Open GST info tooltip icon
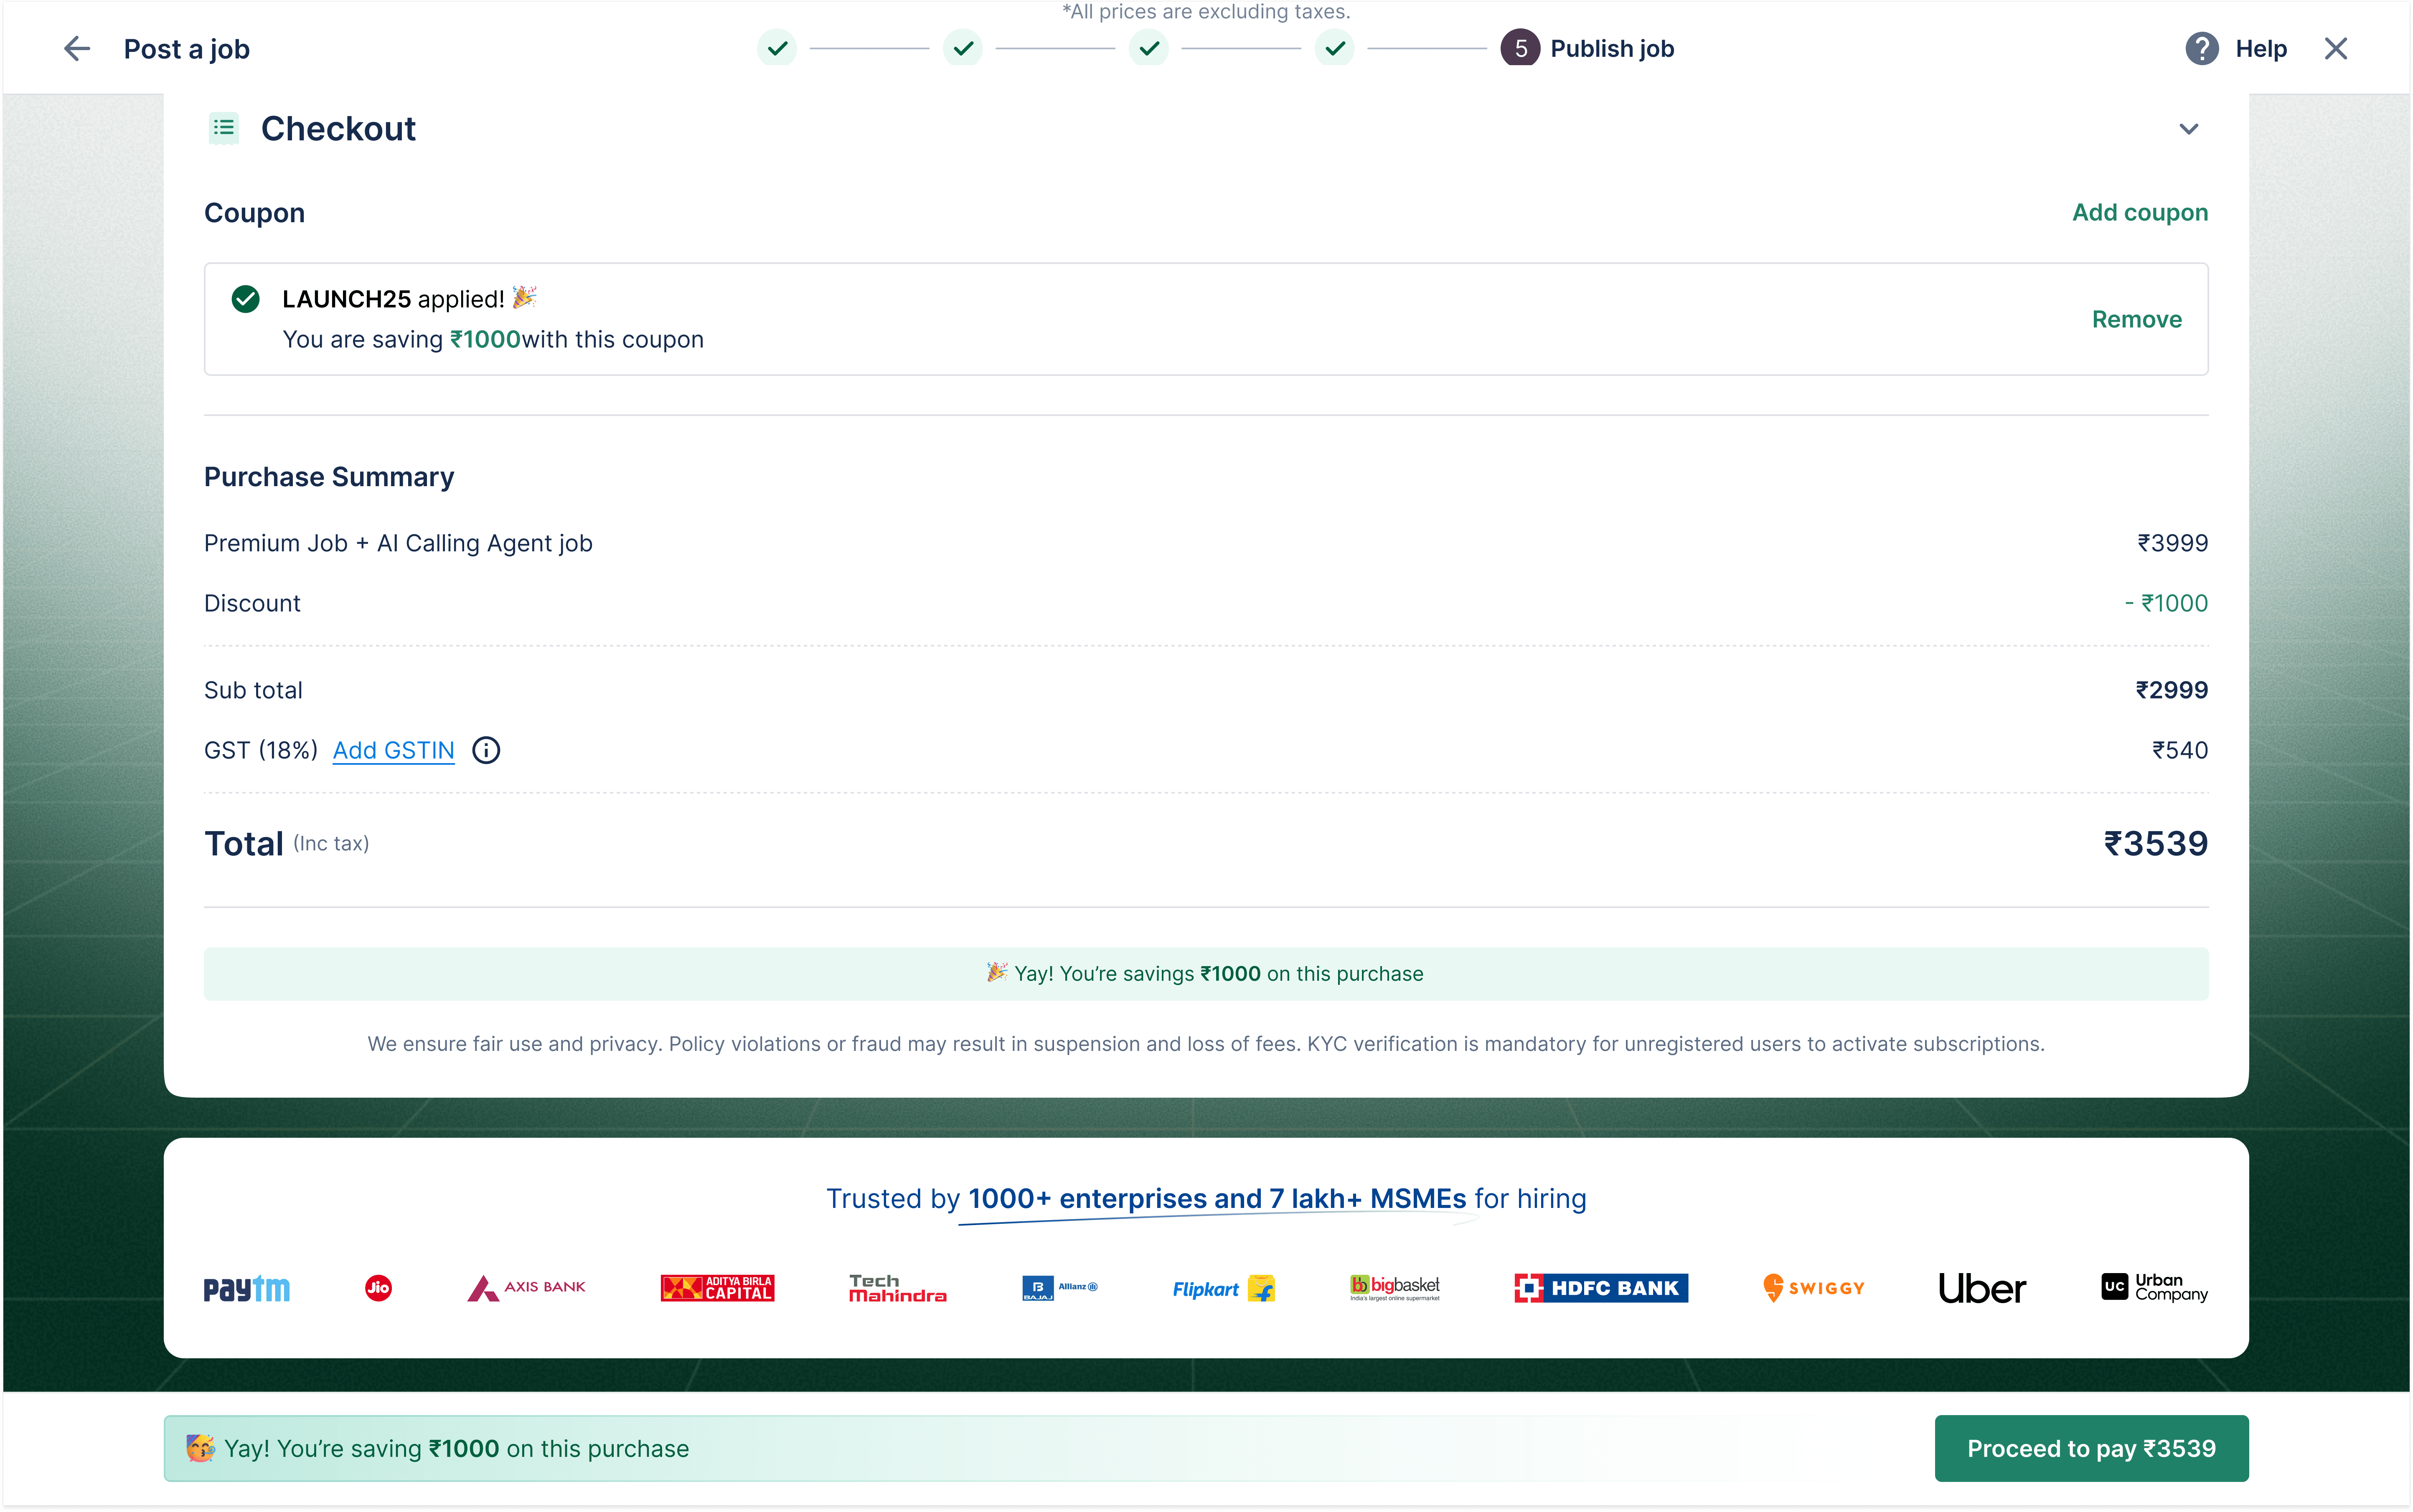Screen dimensions: 2413x1512 point(486,750)
